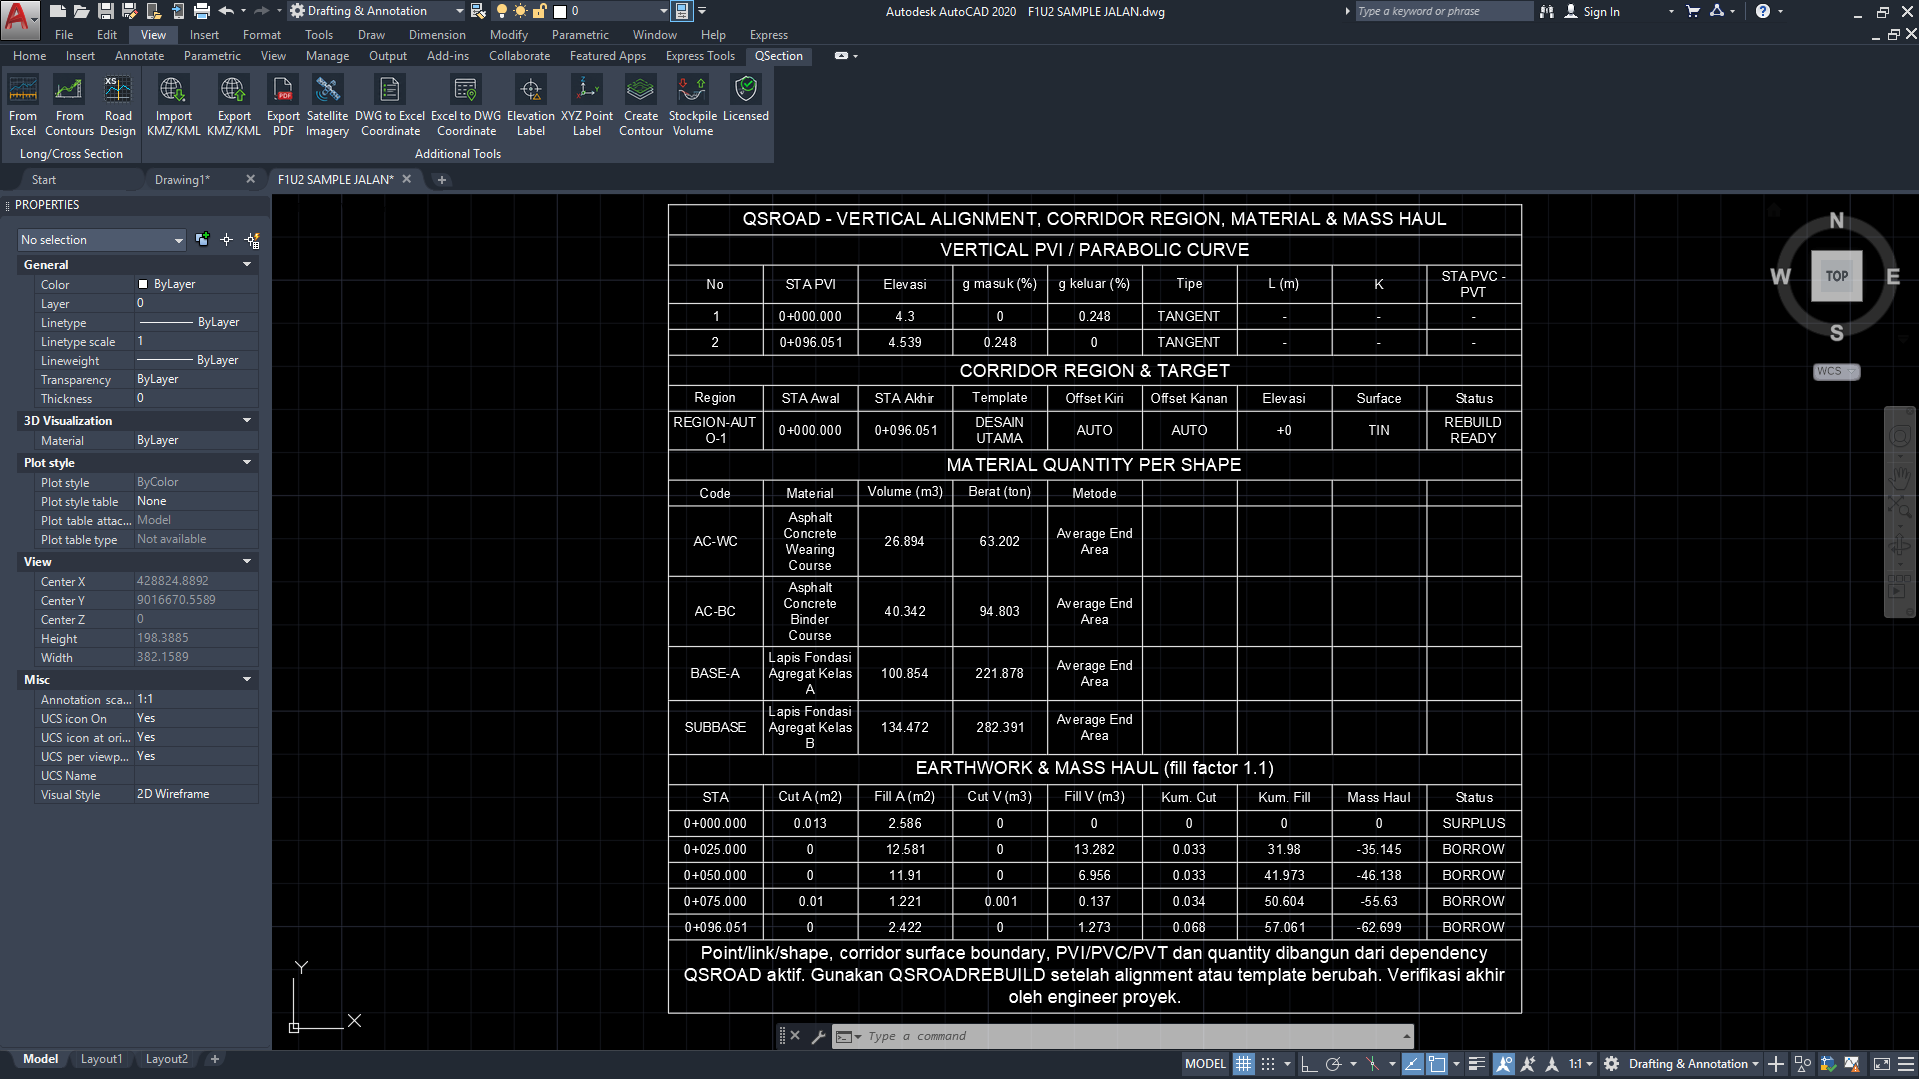Screen dimensions: 1919x1079
Task: Open the Dimension menu
Action: point(437,35)
